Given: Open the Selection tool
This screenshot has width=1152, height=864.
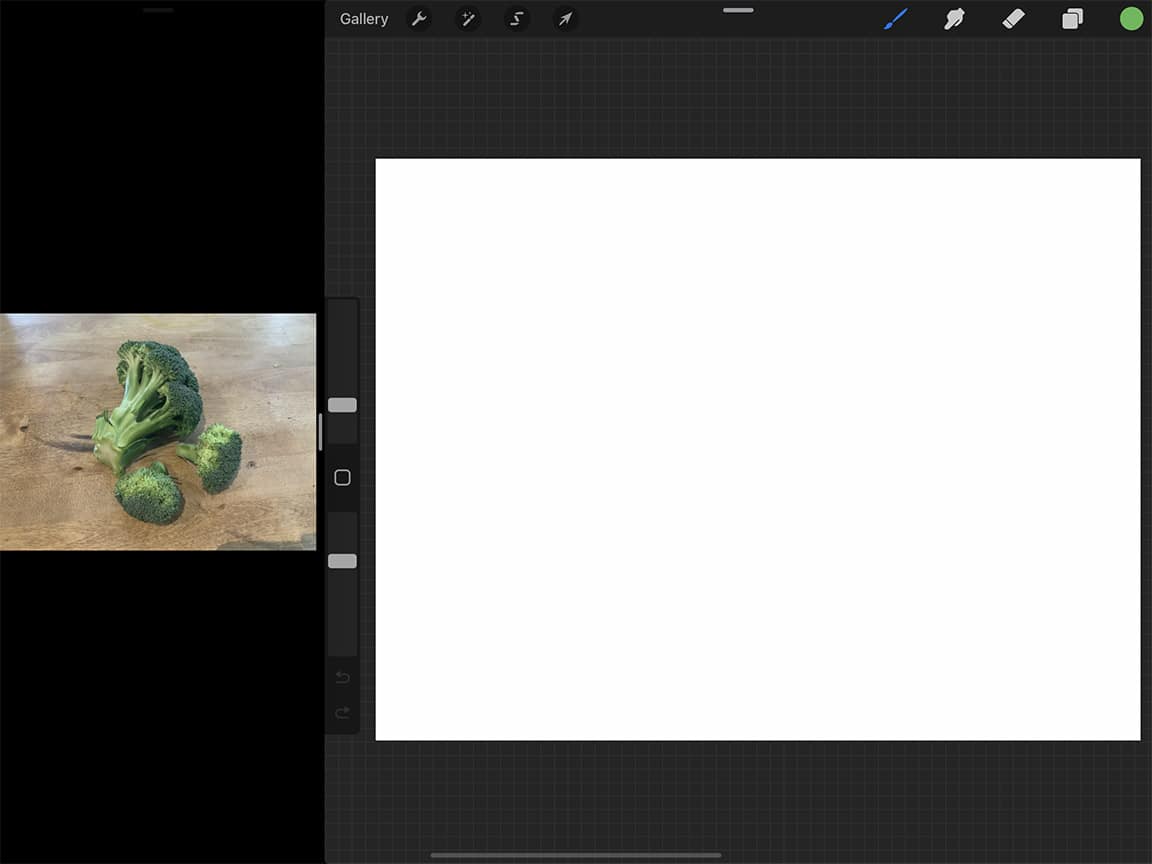Looking at the screenshot, I should click(516, 18).
